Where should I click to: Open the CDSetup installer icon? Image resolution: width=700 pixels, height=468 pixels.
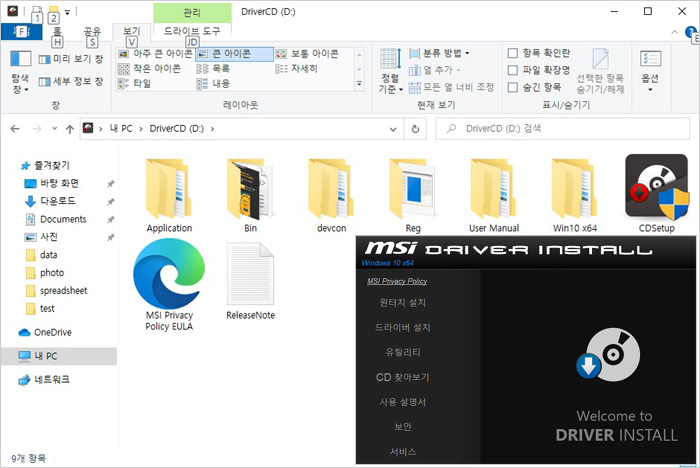(656, 188)
